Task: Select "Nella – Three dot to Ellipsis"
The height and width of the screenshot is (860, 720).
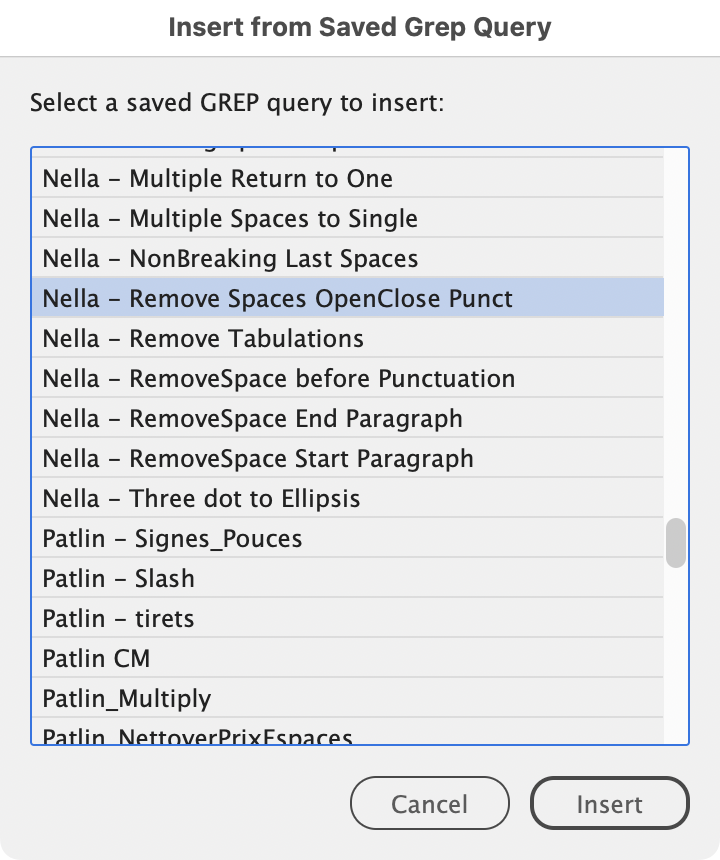Action: tap(201, 499)
